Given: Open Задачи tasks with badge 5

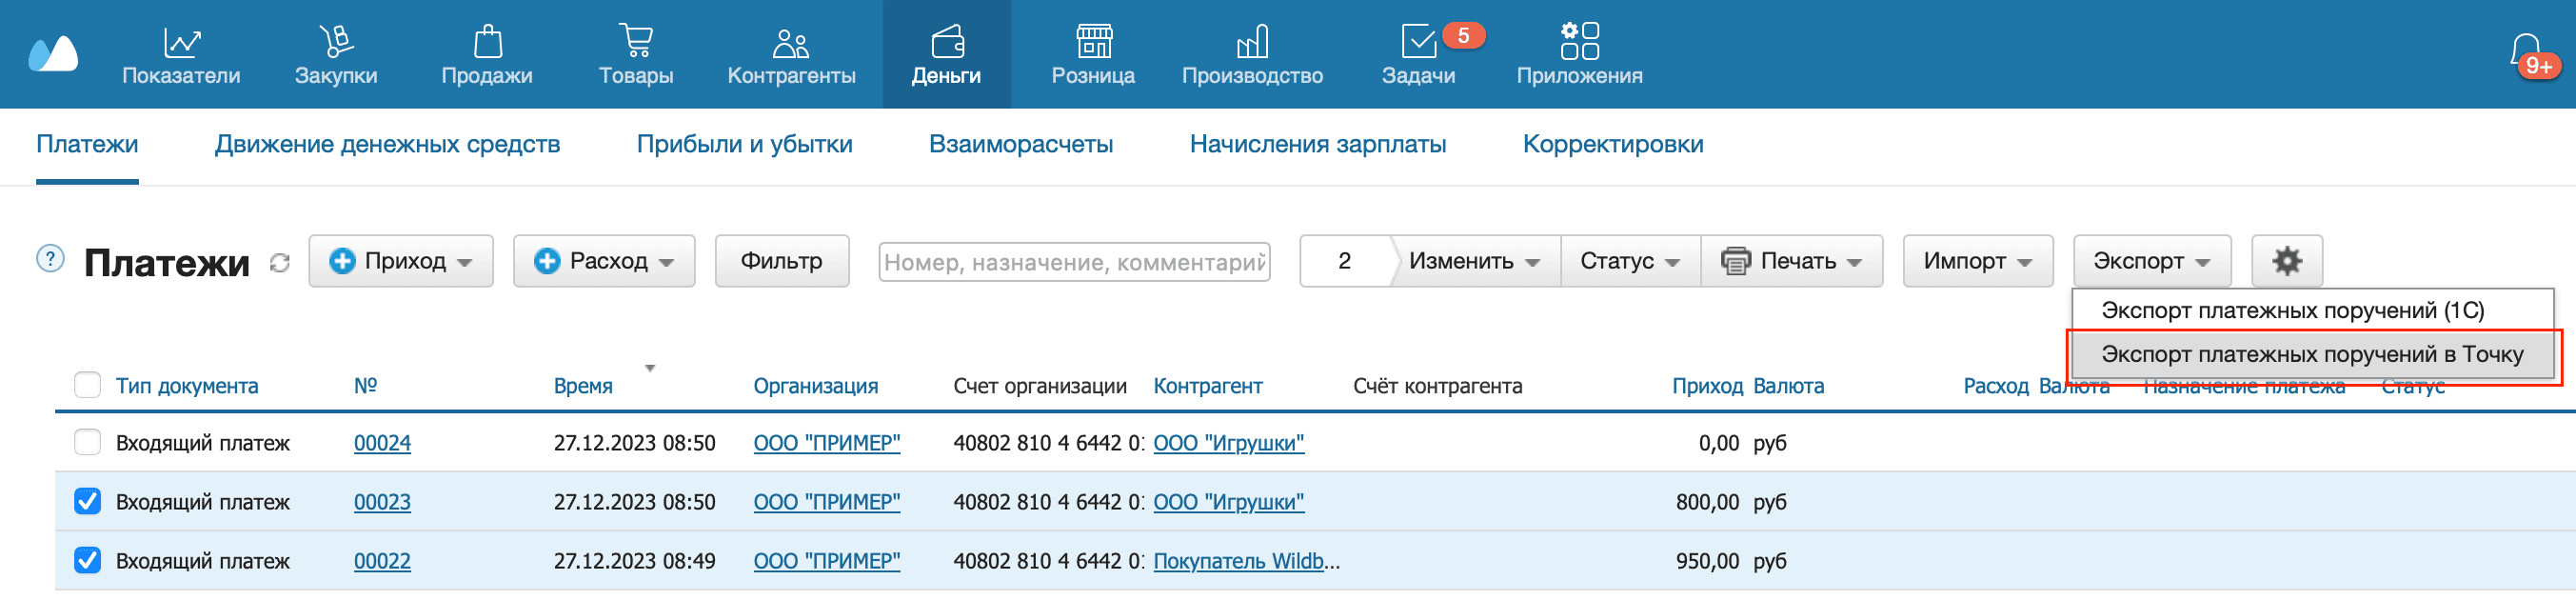Looking at the screenshot, I should pos(1418,42).
